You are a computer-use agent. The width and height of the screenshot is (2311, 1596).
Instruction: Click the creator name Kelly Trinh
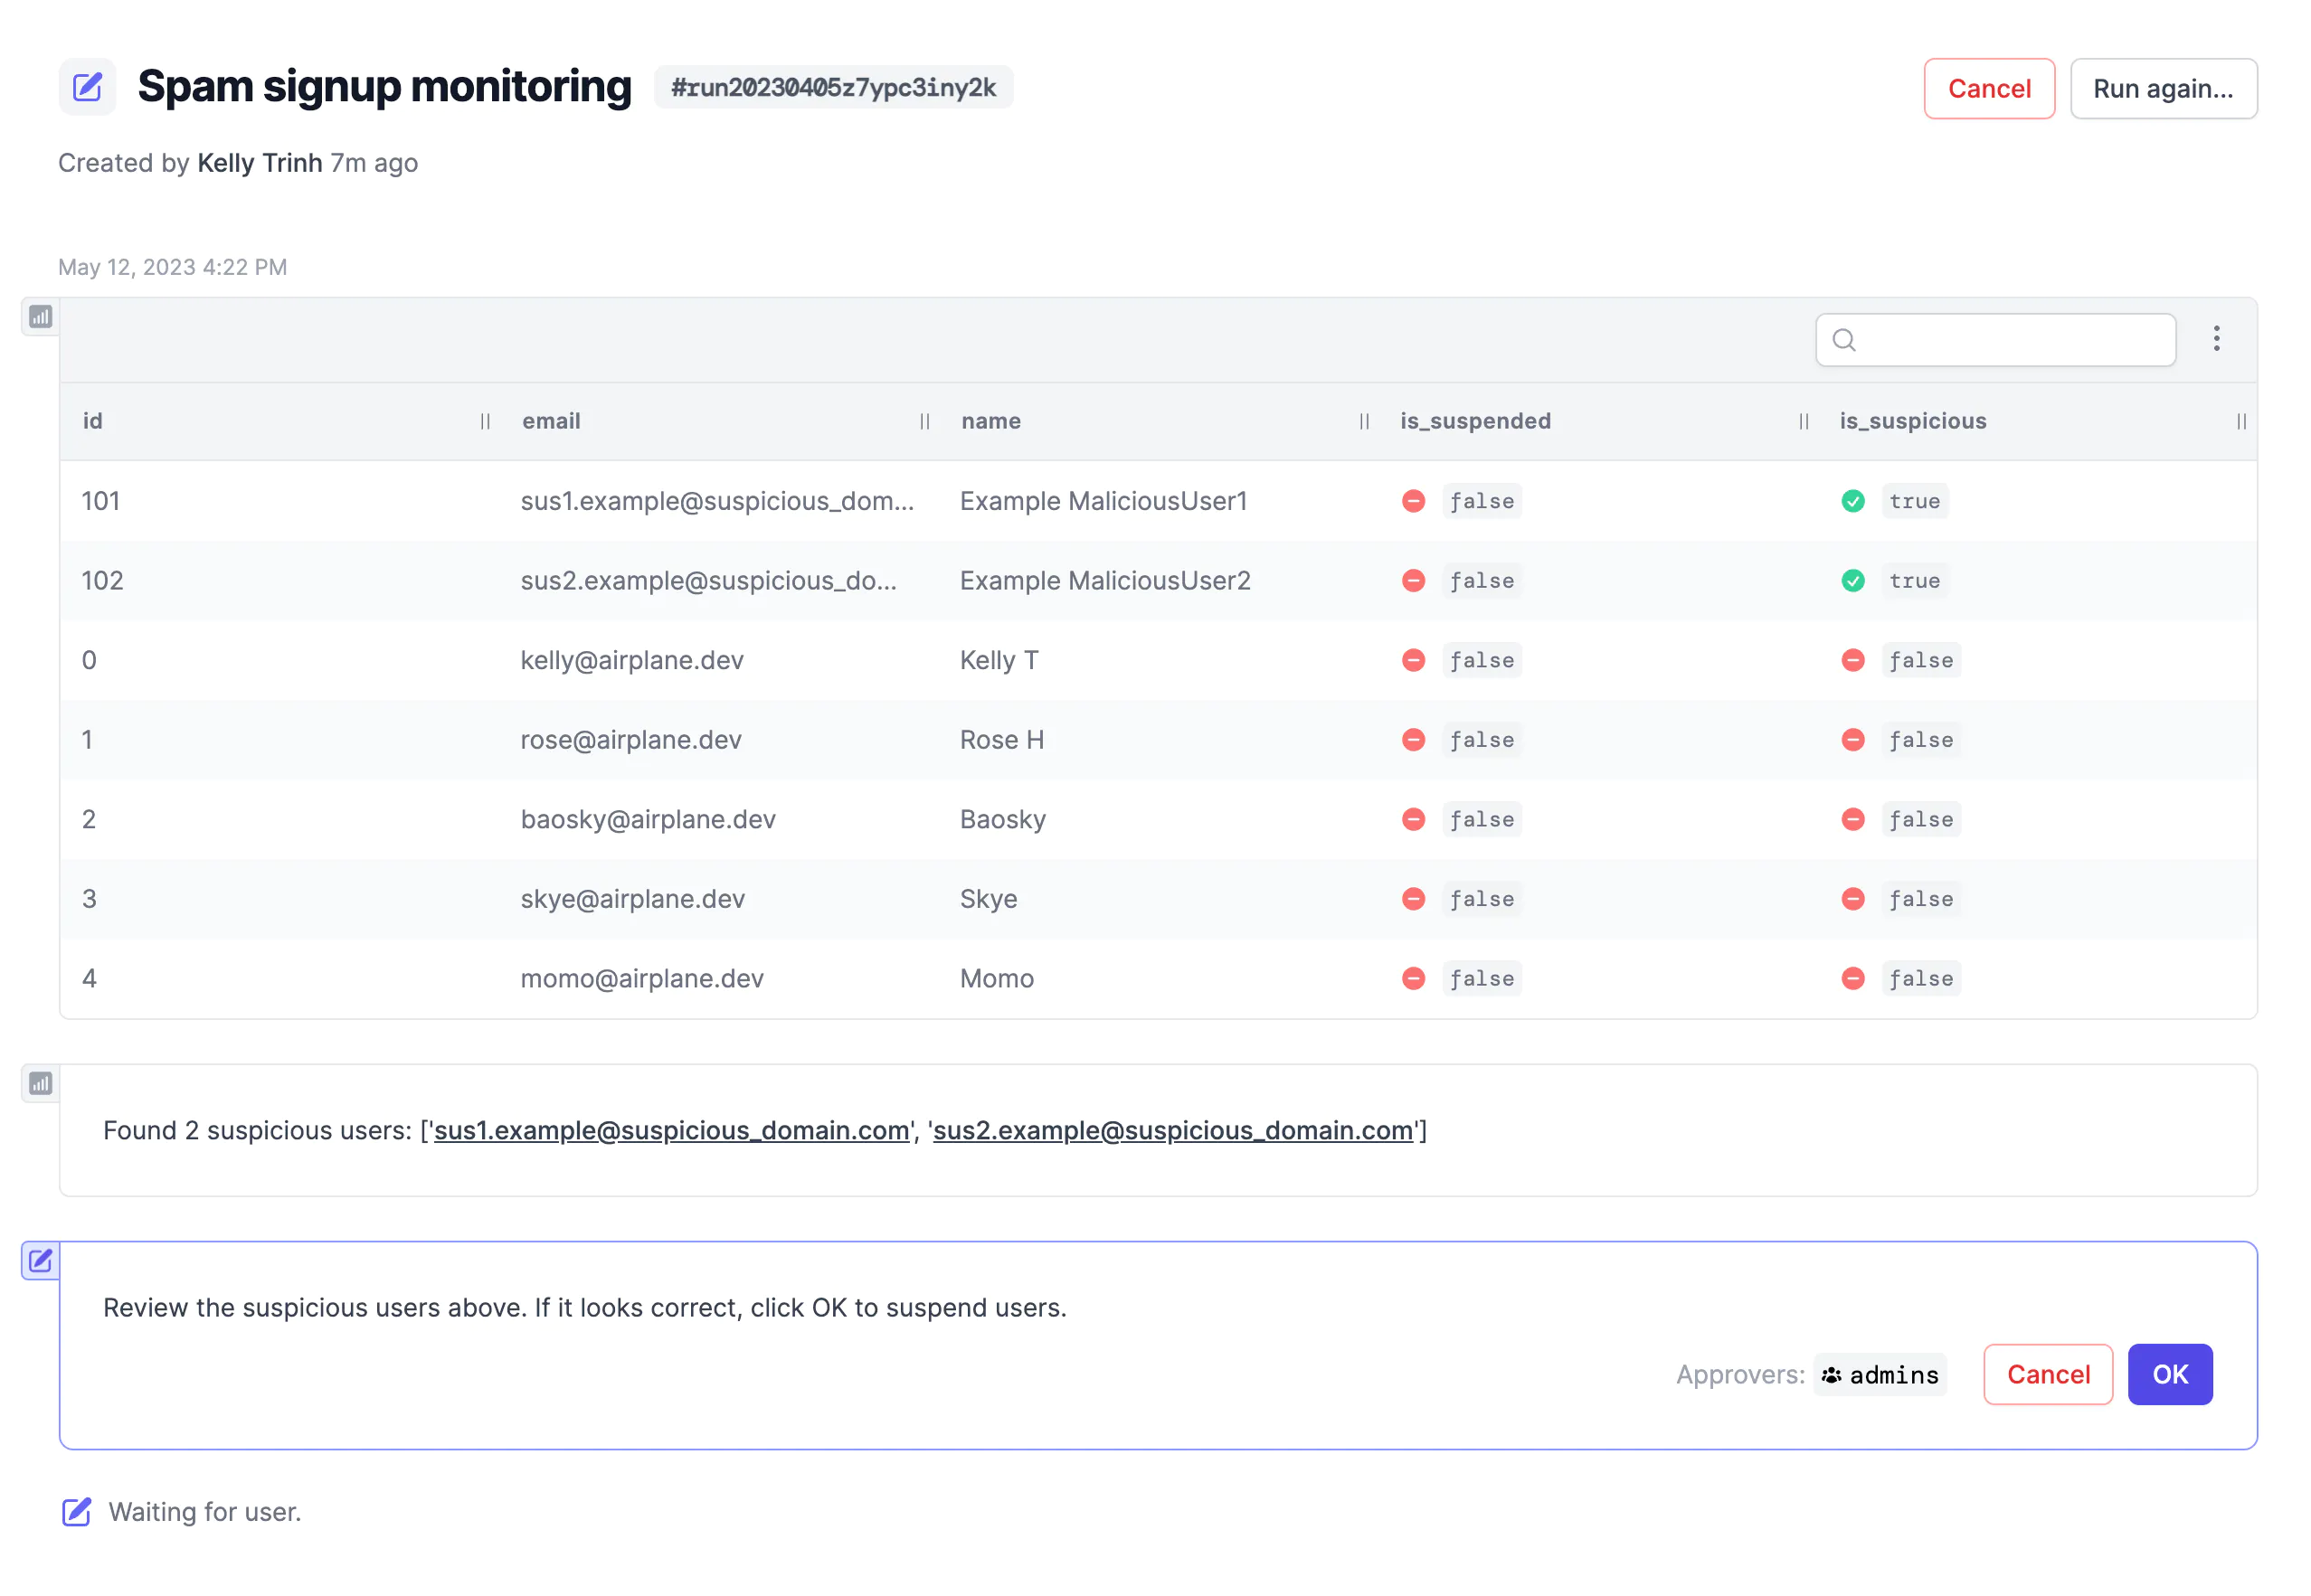pos(260,163)
